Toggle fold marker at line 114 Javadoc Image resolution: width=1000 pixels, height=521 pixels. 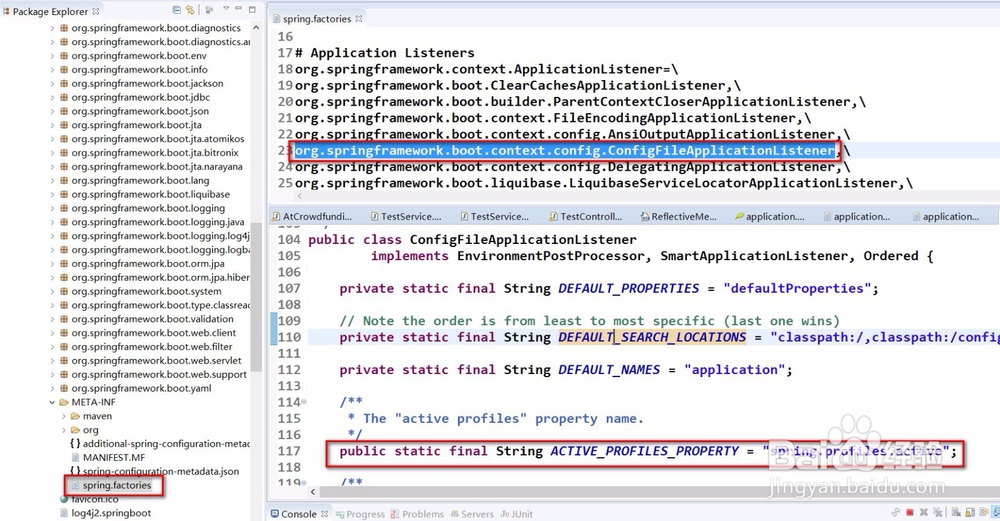point(304,402)
